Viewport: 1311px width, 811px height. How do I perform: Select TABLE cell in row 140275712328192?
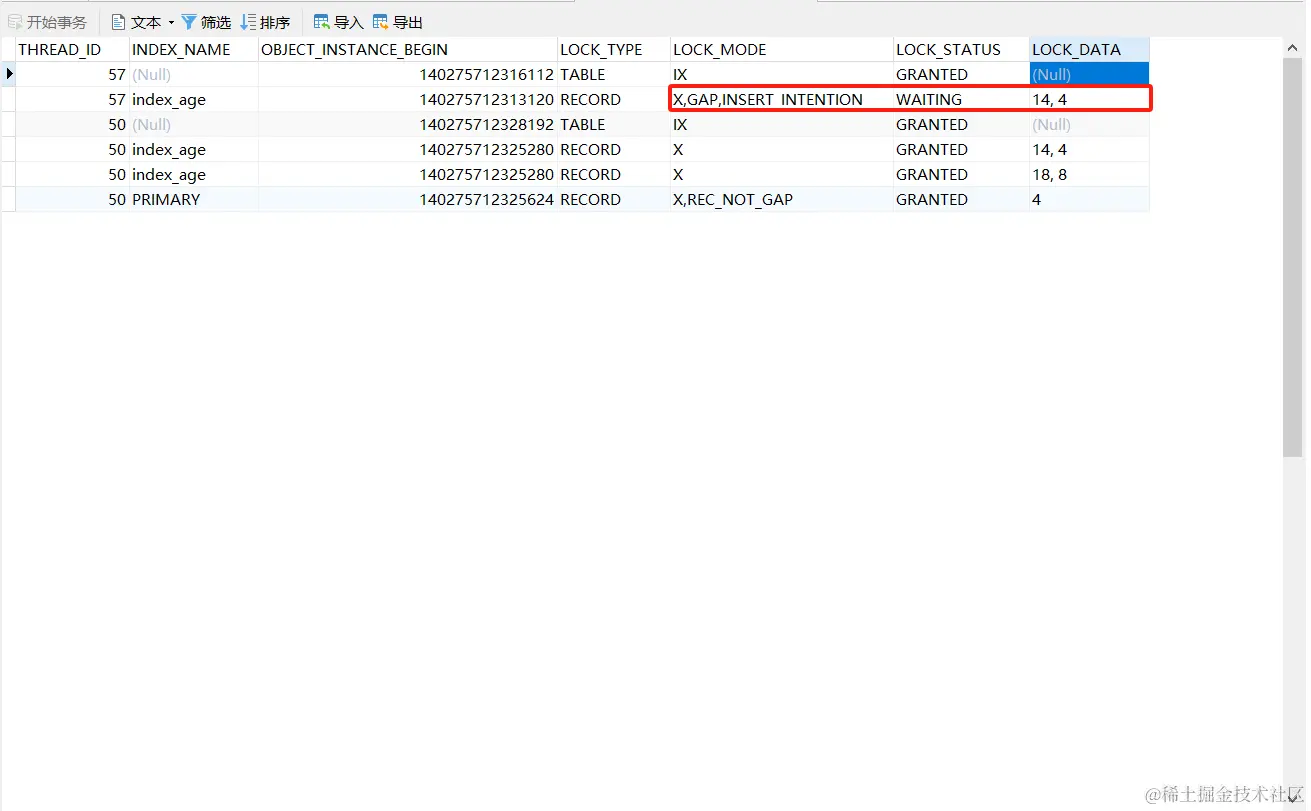[x=614, y=124]
